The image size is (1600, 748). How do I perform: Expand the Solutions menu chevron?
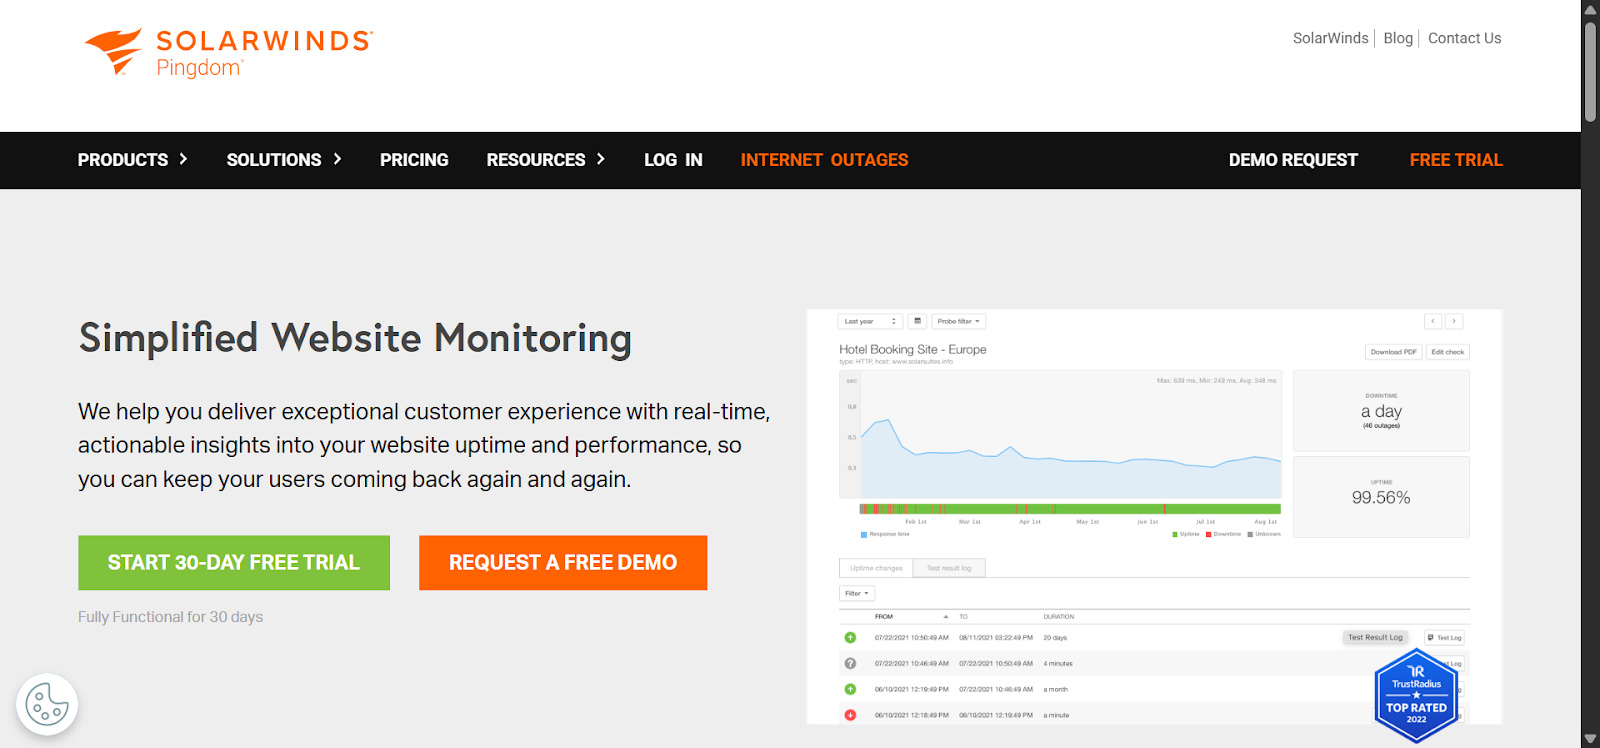pos(337,159)
